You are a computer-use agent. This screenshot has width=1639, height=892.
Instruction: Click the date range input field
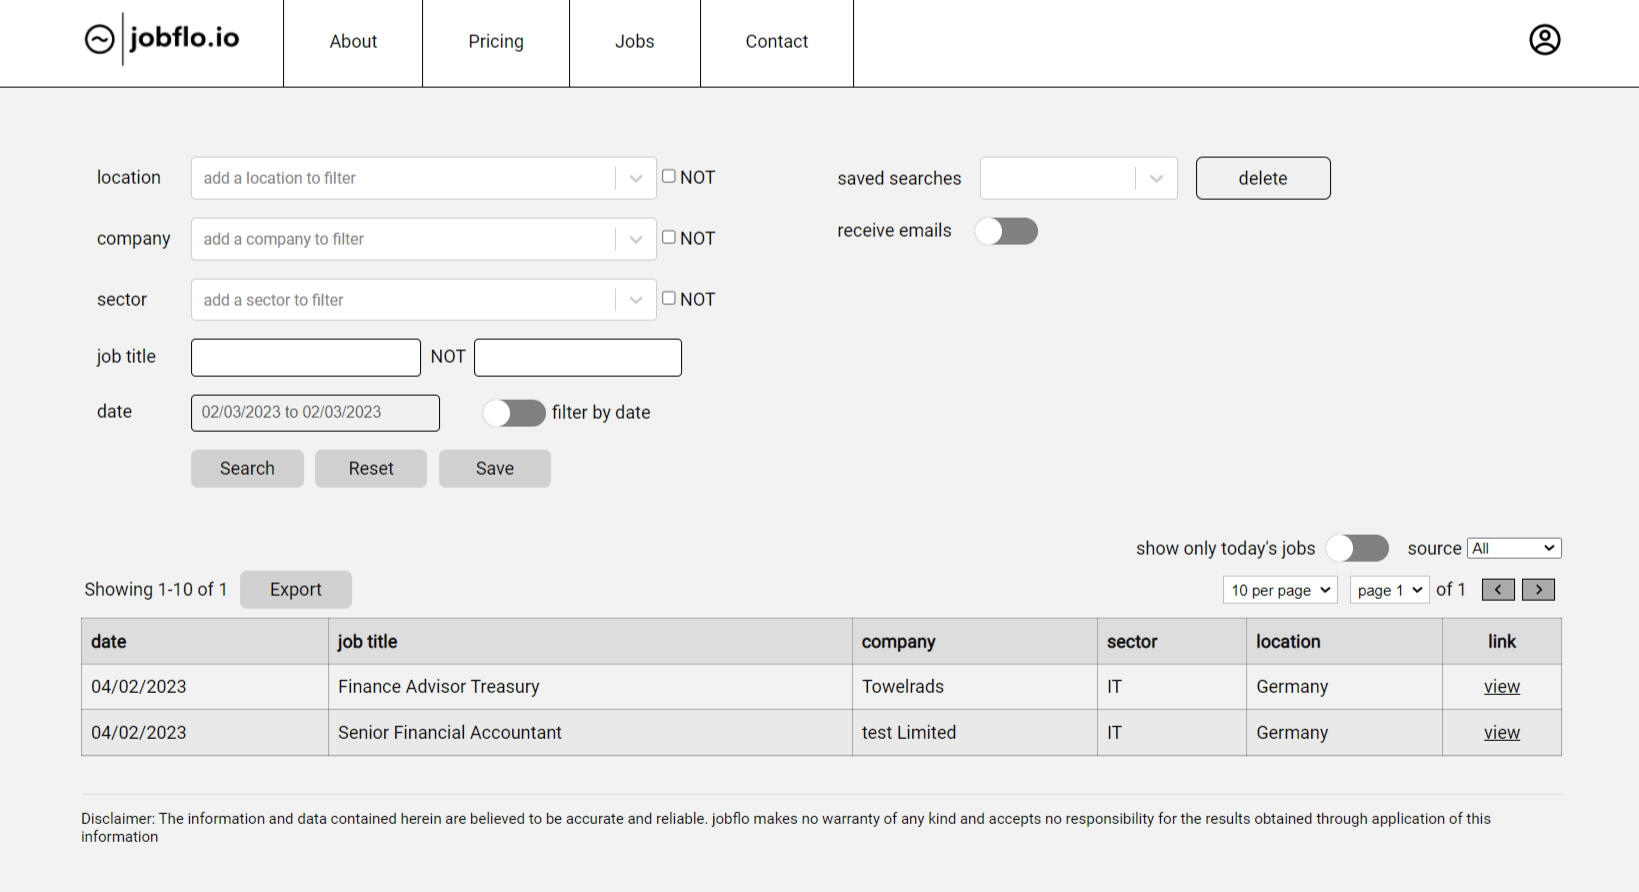coord(315,413)
